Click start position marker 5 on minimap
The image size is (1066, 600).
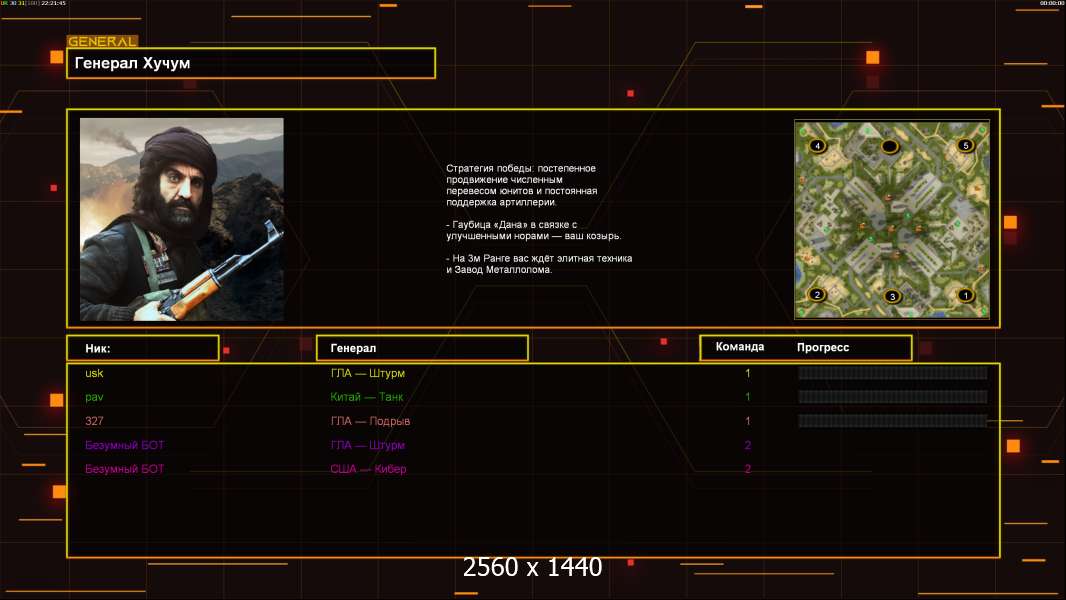(x=965, y=145)
